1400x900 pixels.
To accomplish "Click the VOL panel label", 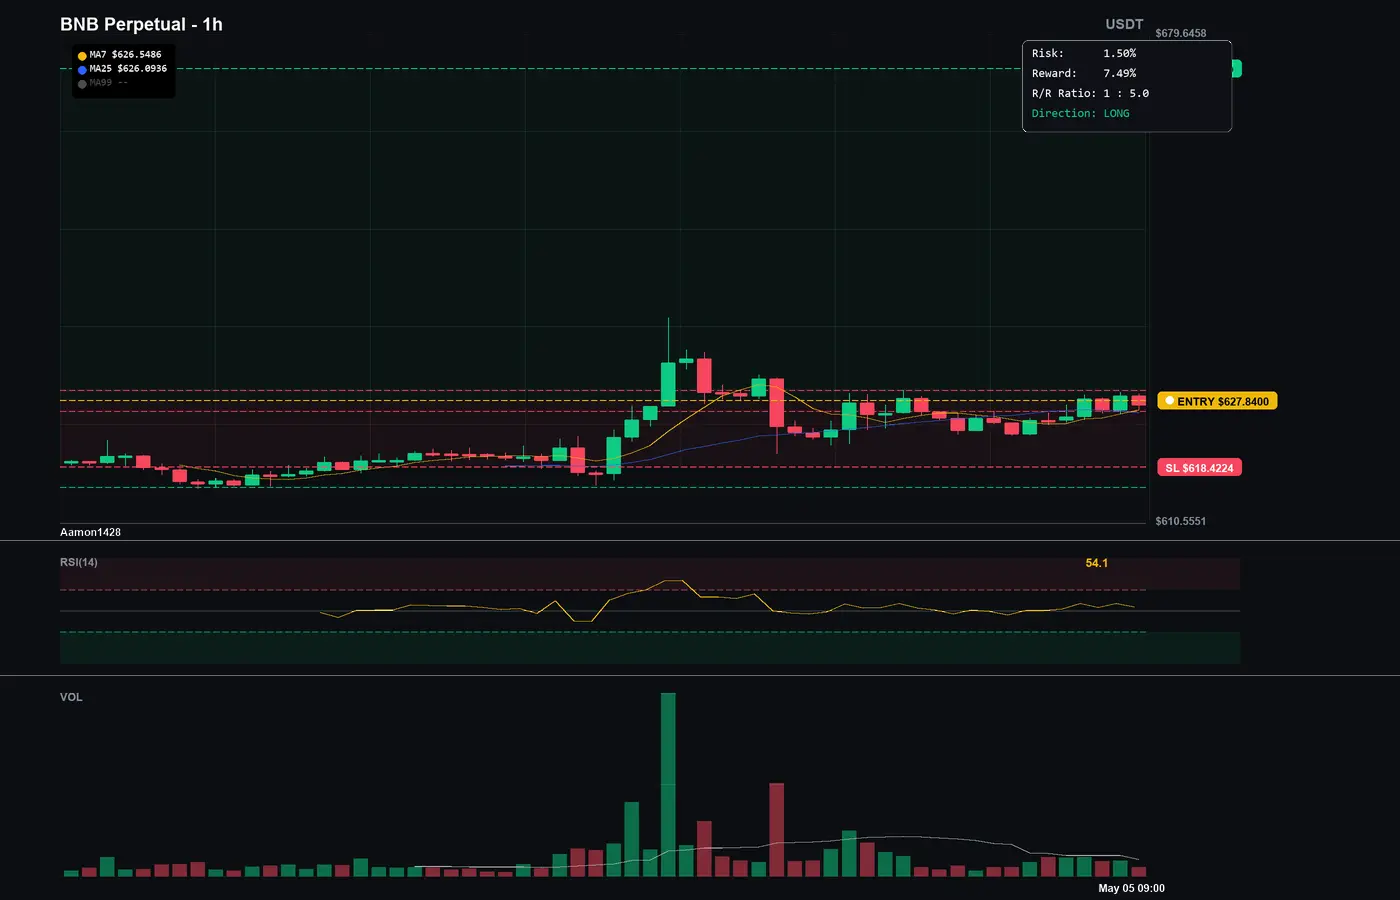I will coord(71,697).
